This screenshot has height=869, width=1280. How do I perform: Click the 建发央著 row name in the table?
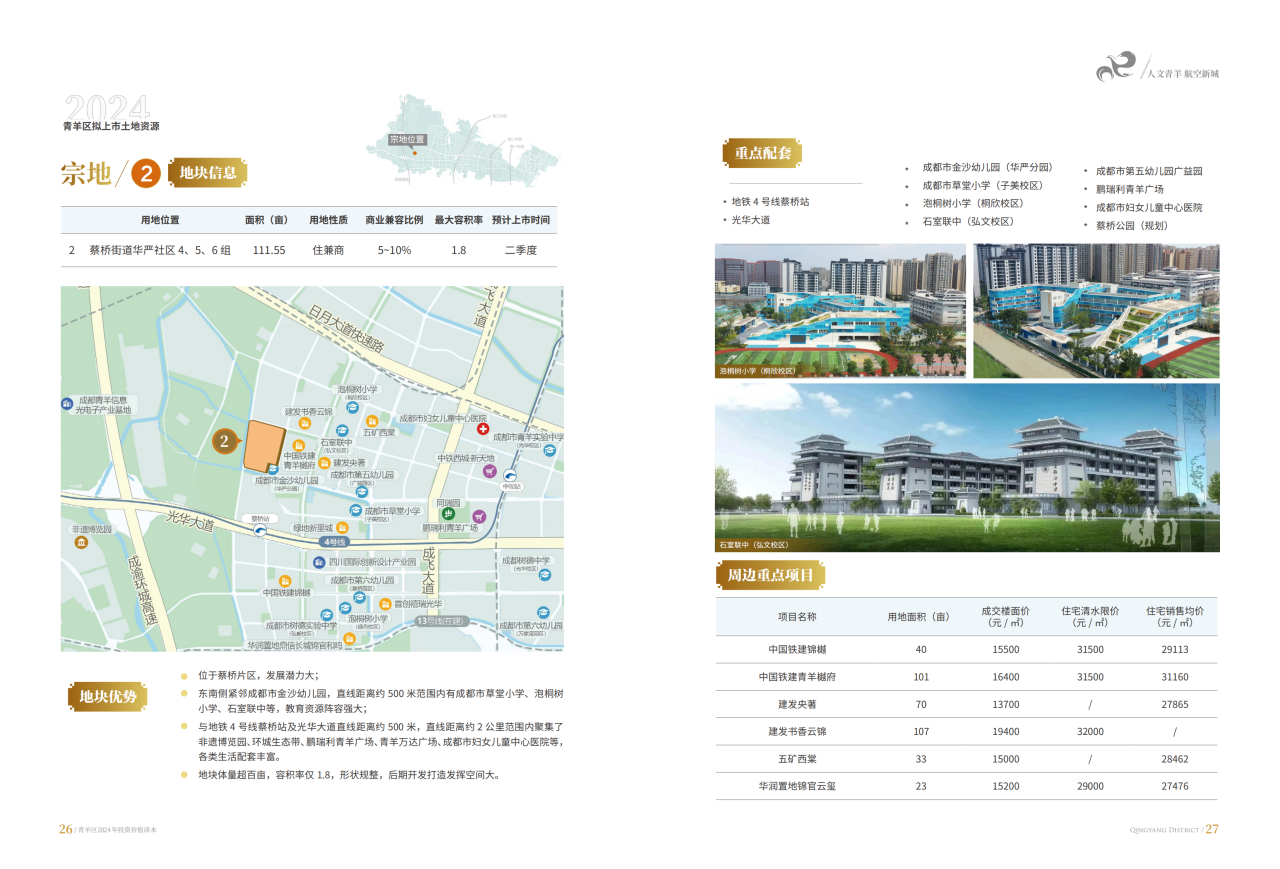click(x=797, y=704)
